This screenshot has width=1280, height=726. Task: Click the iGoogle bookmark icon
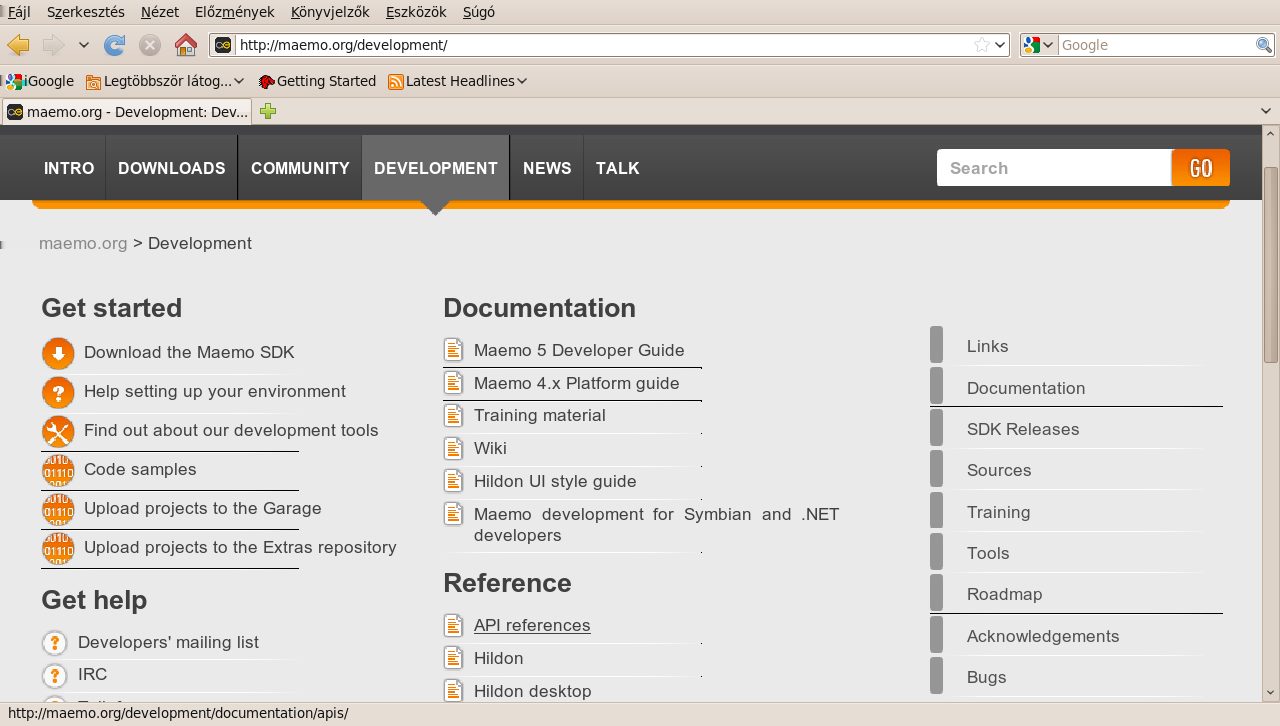tap(14, 81)
